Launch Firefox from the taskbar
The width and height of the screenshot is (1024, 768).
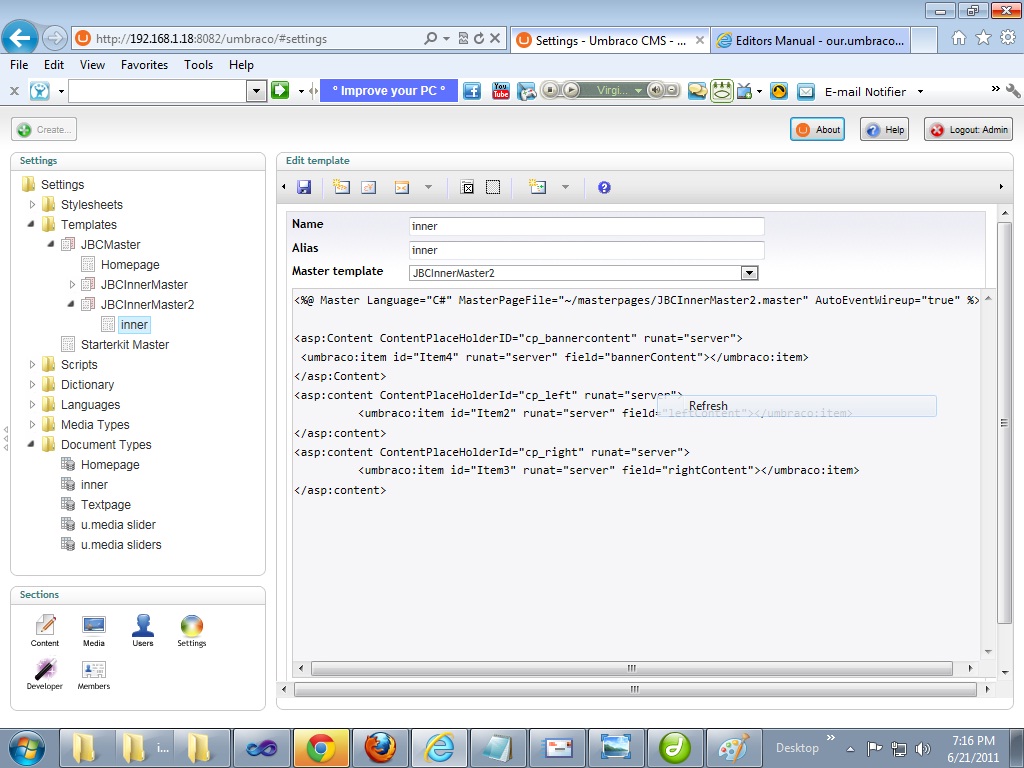pos(379,747)
